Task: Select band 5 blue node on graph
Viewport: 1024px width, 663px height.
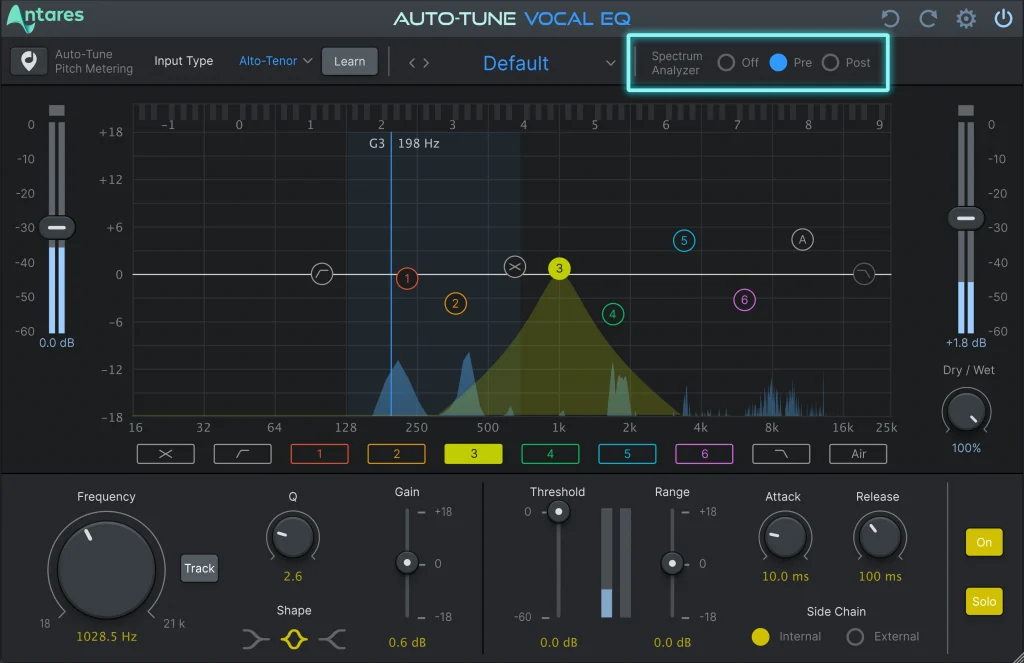Action: [684, 240]
